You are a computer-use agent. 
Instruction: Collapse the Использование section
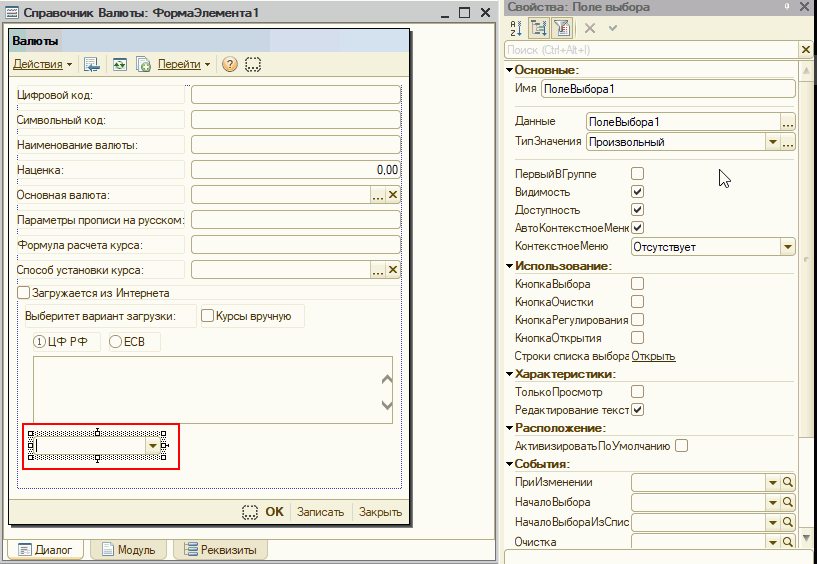509,266
